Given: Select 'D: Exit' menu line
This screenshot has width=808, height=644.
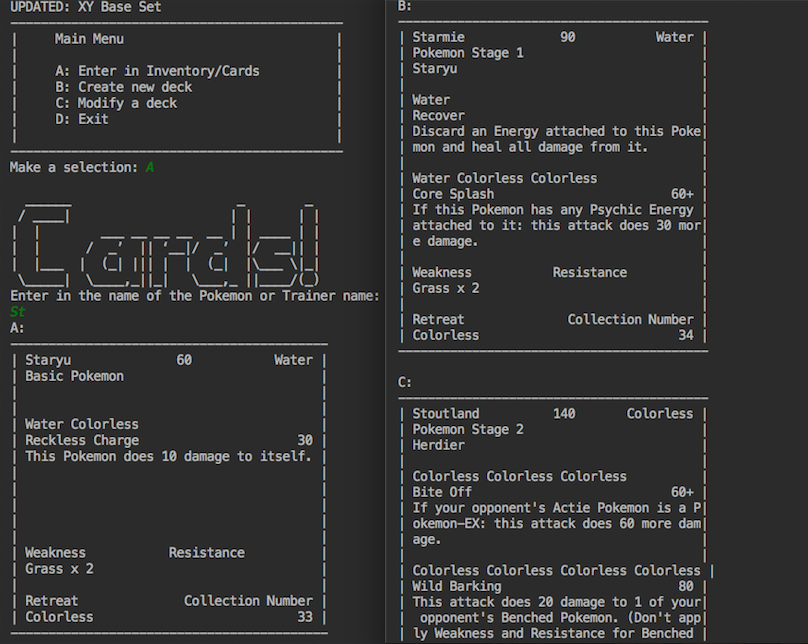Looking at the screenshot, I should (81, 119).
